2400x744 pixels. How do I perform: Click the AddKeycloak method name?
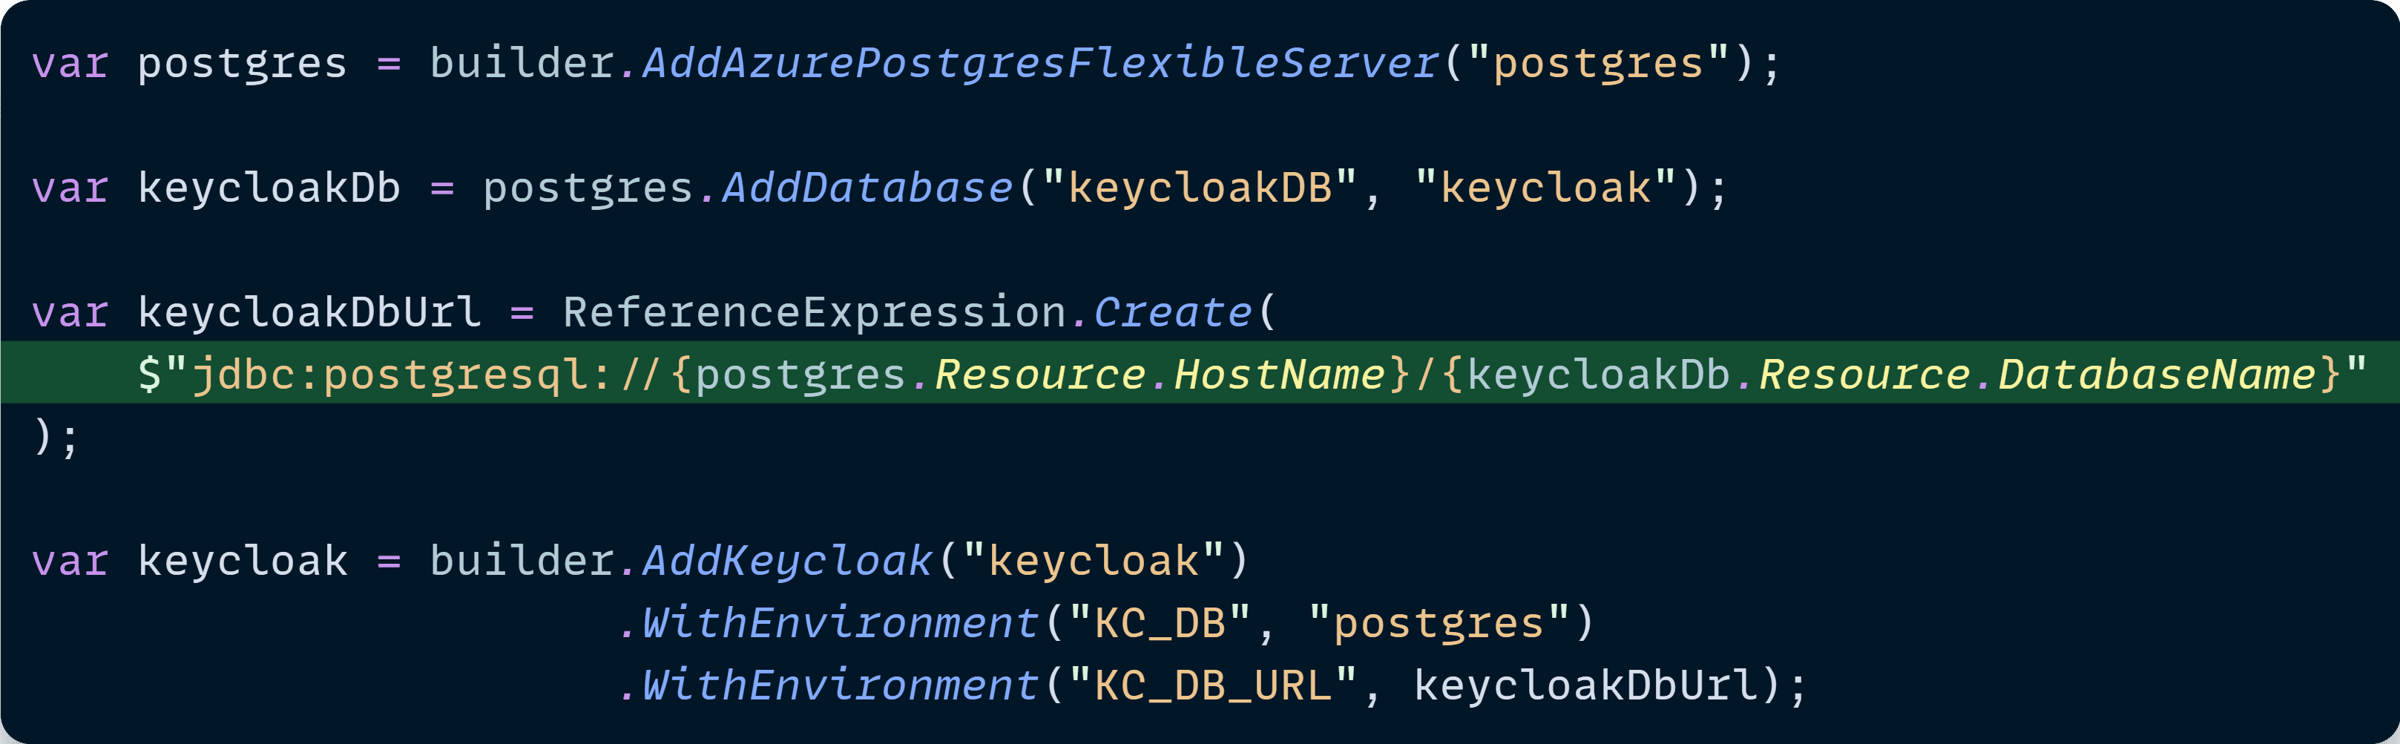tap(787, 561)
